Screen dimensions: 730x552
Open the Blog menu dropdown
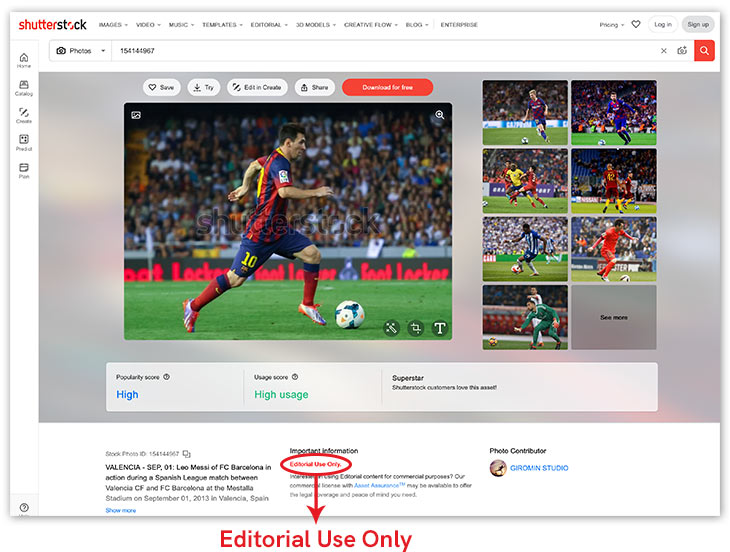417,25
